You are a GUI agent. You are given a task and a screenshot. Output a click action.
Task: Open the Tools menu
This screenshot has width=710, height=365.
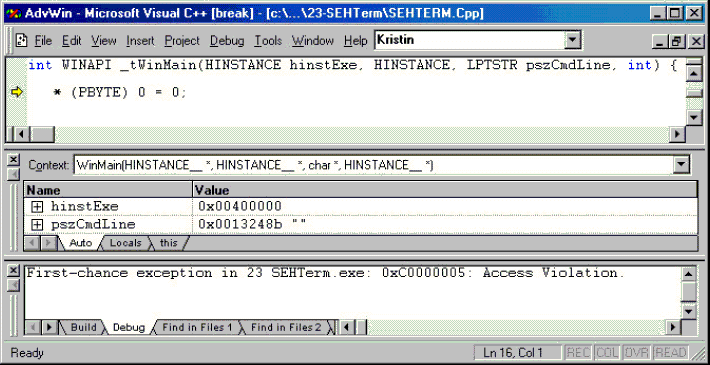pos(268,41)
